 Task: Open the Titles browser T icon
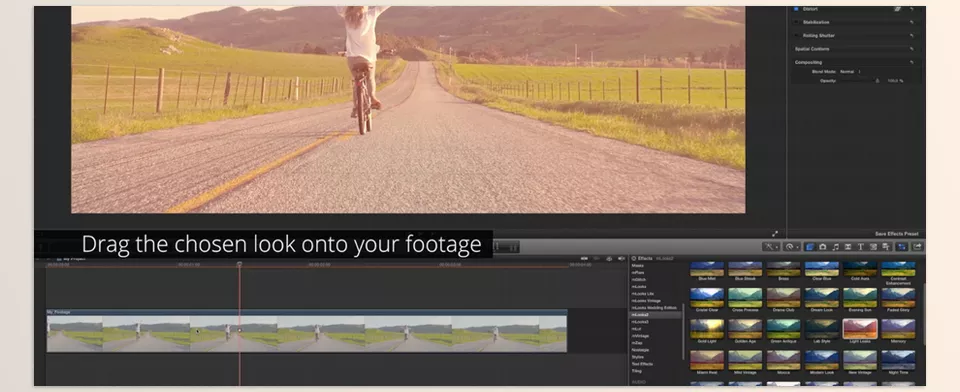(860, 247)
